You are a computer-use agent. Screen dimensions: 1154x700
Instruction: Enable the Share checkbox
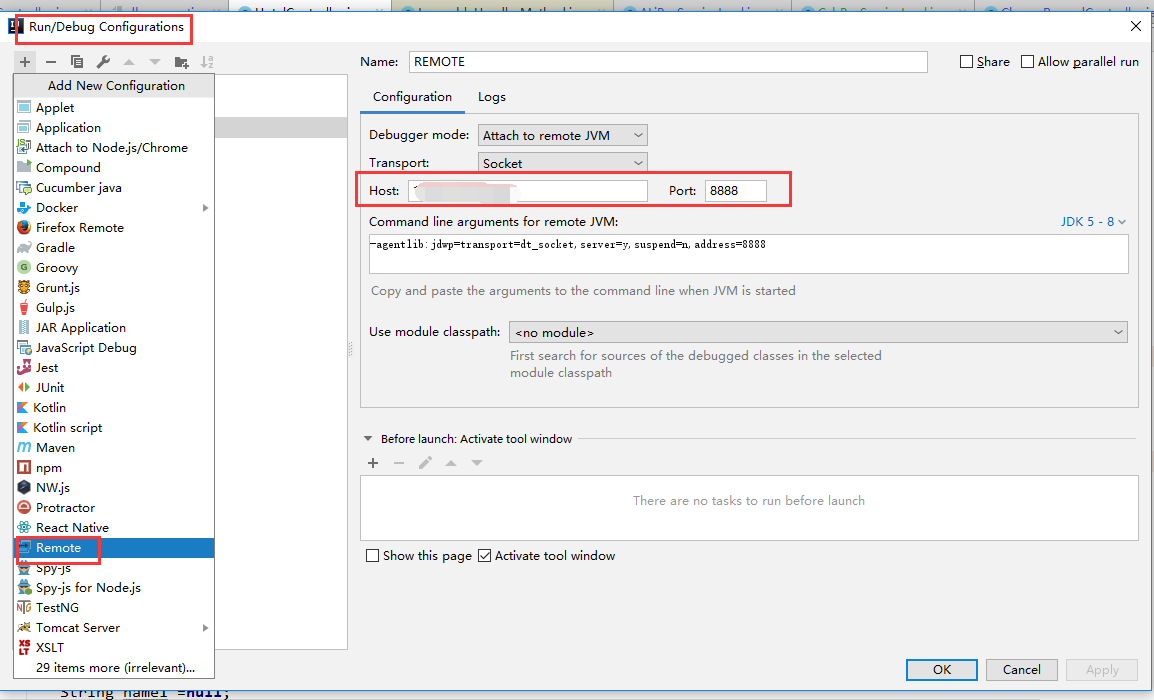point(966,62)
